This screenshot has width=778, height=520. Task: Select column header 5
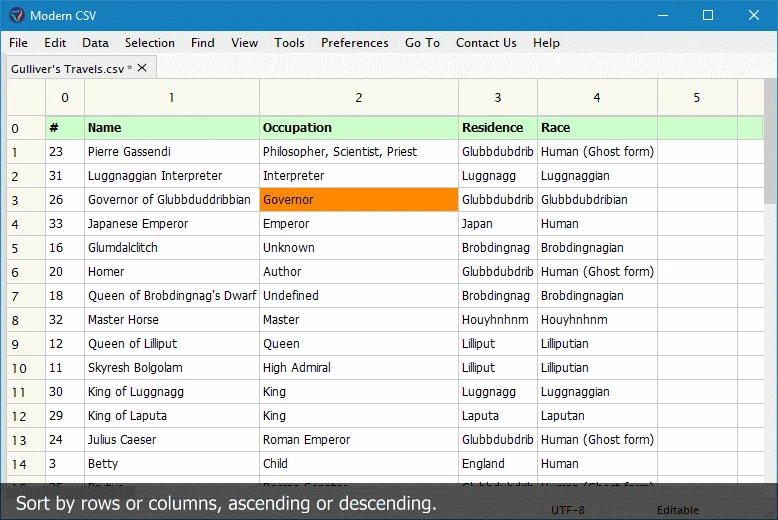(697, 97)
